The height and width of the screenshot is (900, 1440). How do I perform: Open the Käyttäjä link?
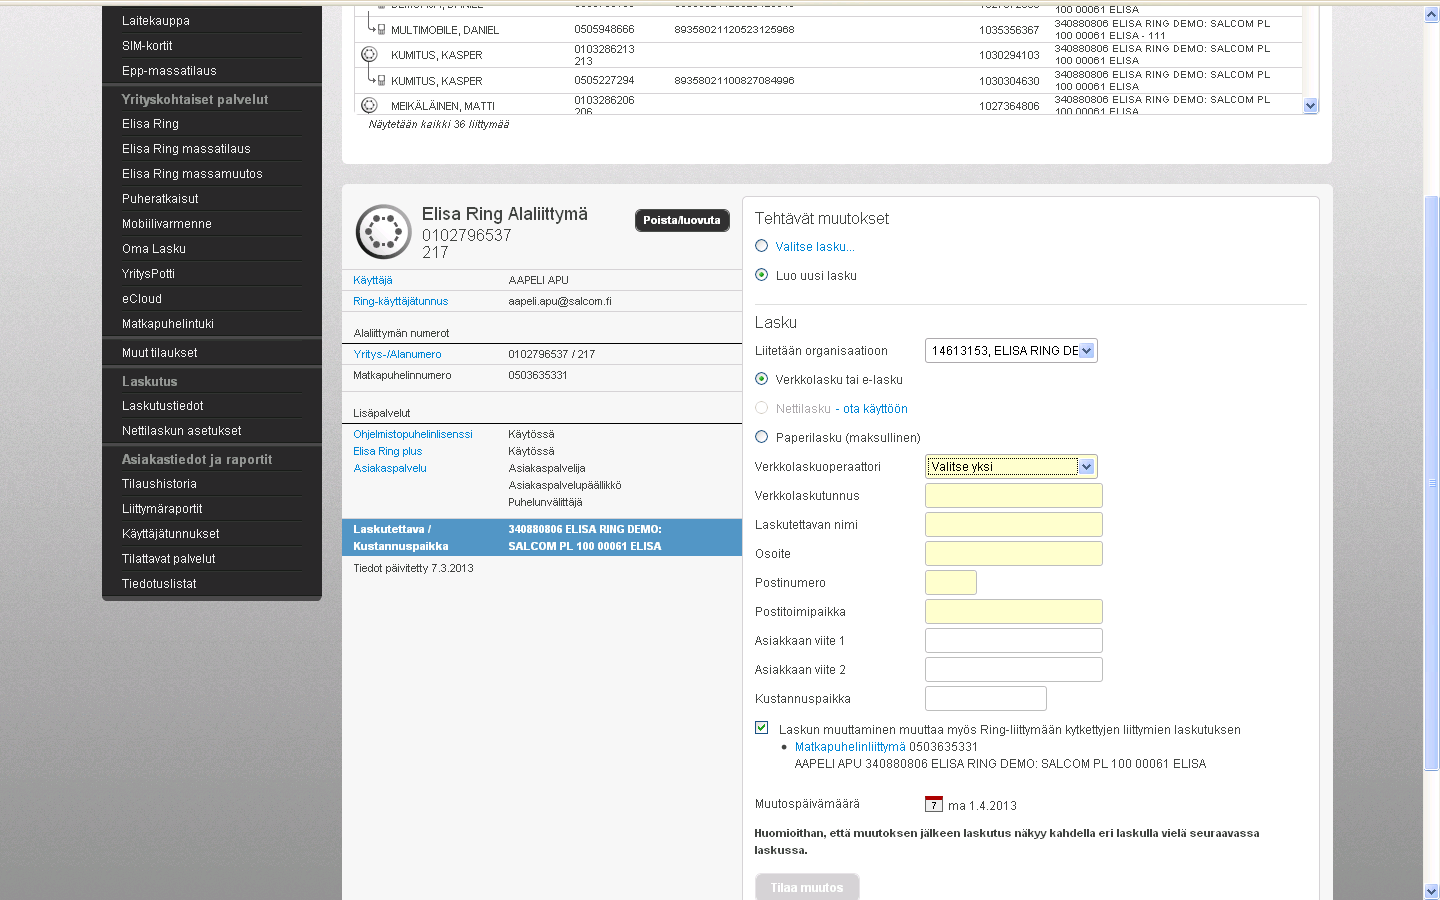point(373,280)
